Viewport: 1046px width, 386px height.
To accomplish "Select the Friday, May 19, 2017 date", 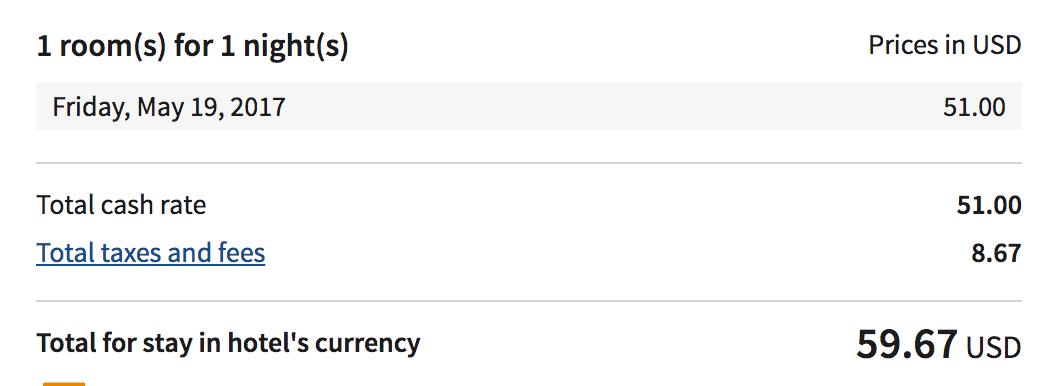I will pyautogui.click(x=169, y=107).
